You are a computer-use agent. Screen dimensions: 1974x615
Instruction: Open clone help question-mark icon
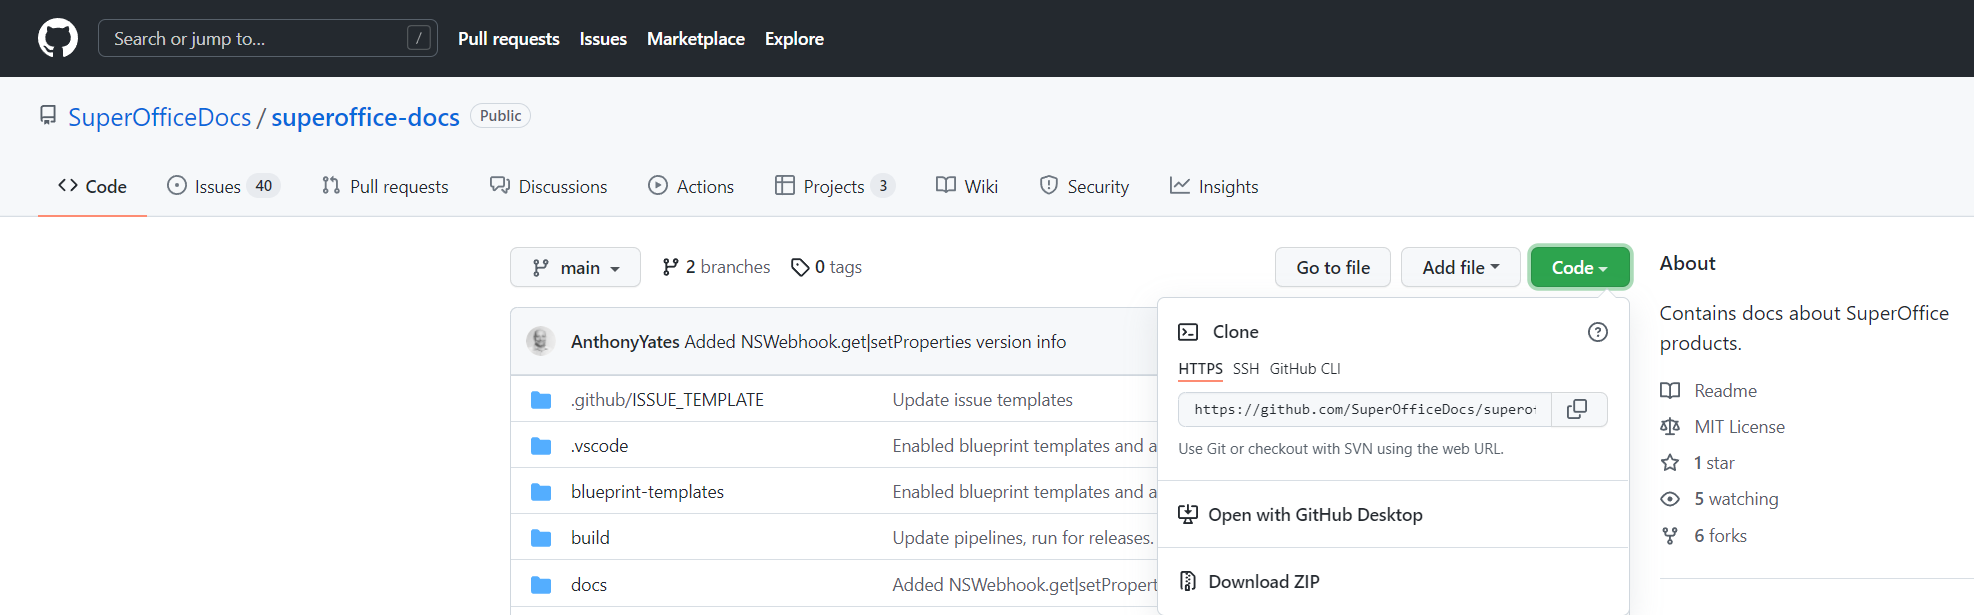pos(1598,332)
